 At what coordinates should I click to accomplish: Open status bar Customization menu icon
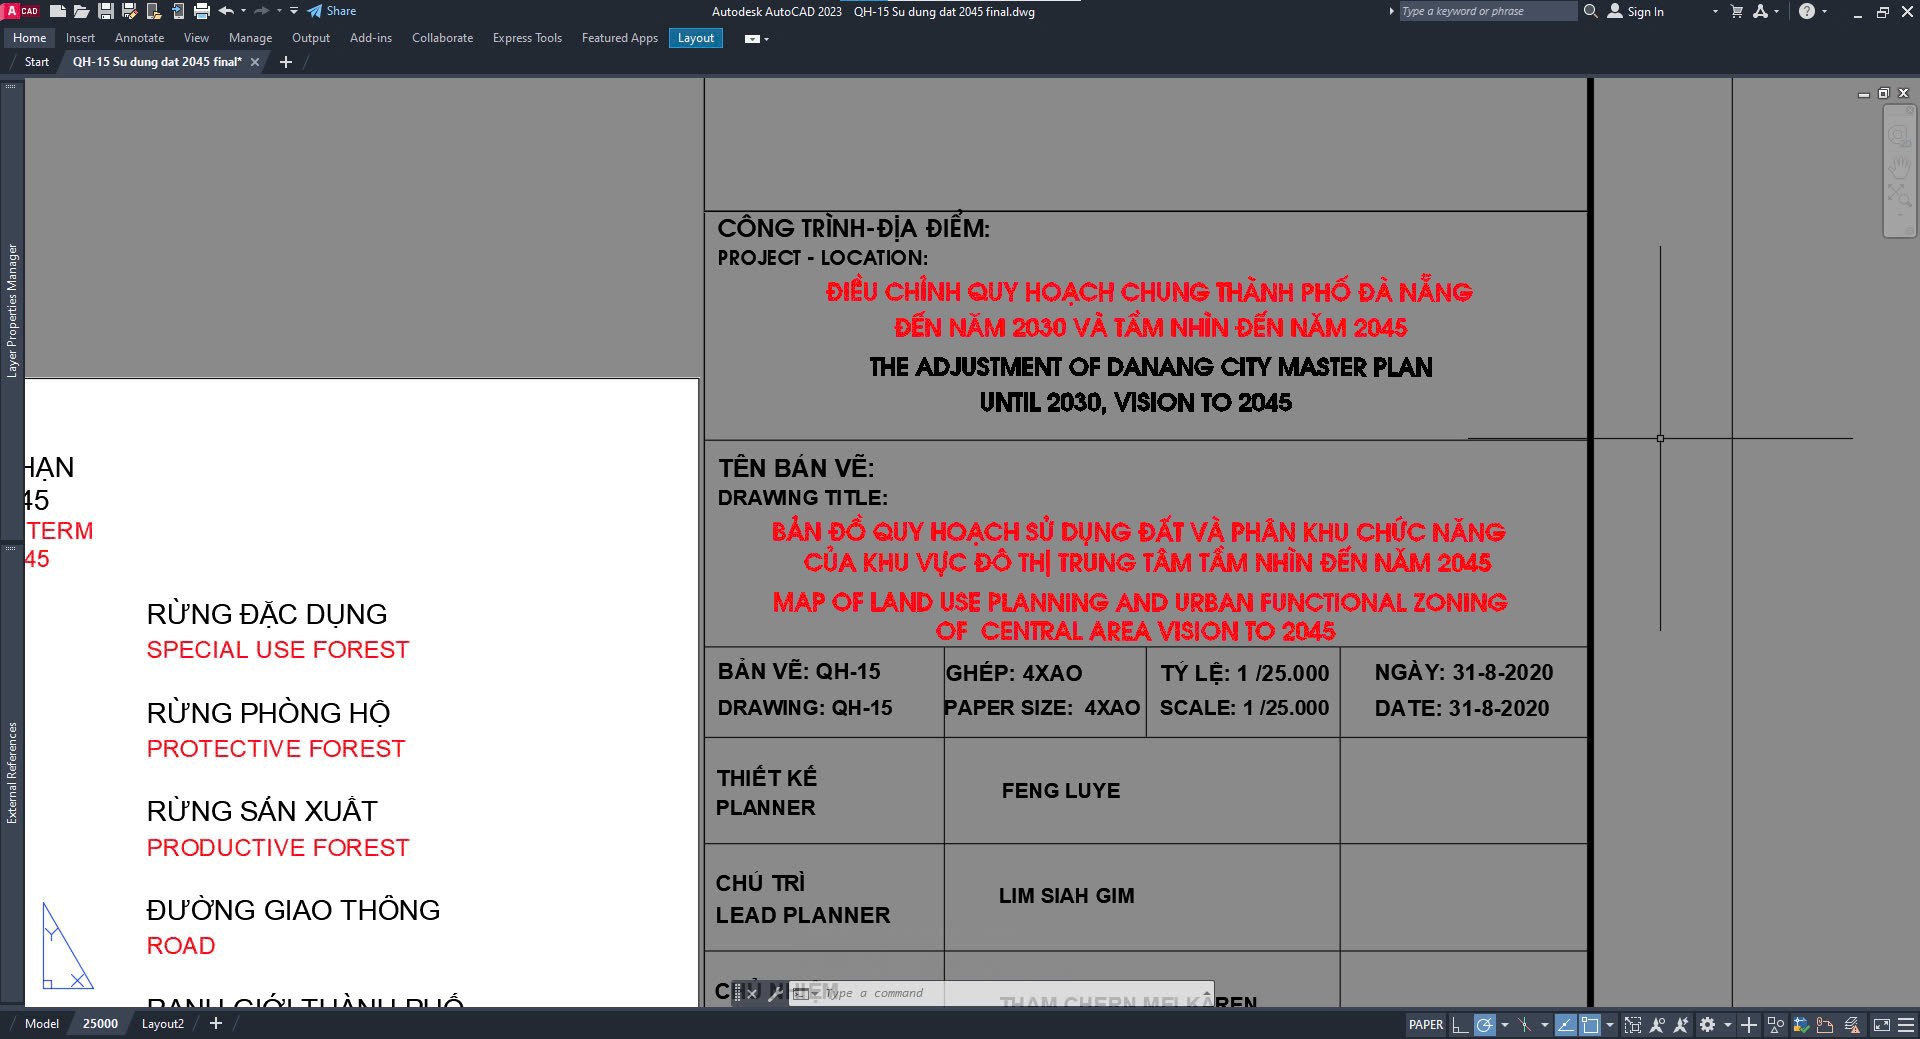1905,1025
